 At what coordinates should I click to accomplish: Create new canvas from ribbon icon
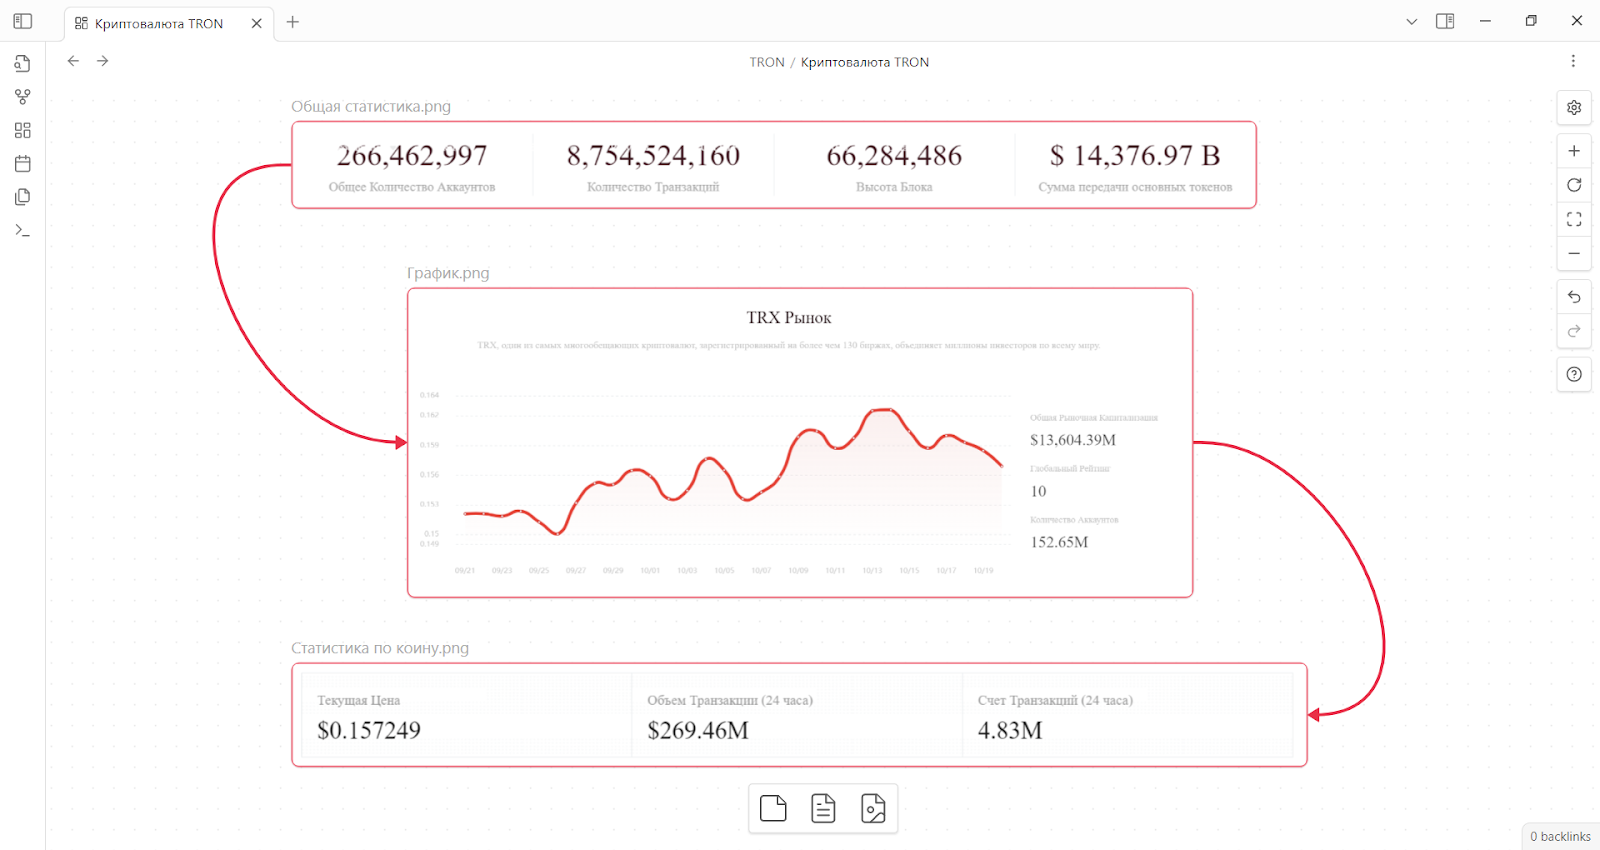point(23,130)
